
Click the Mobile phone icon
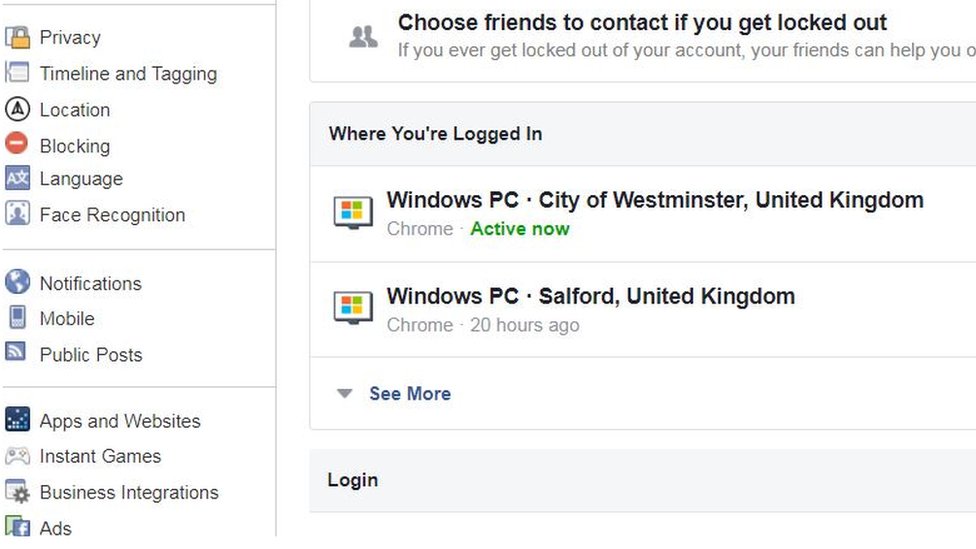click(17, 318)
